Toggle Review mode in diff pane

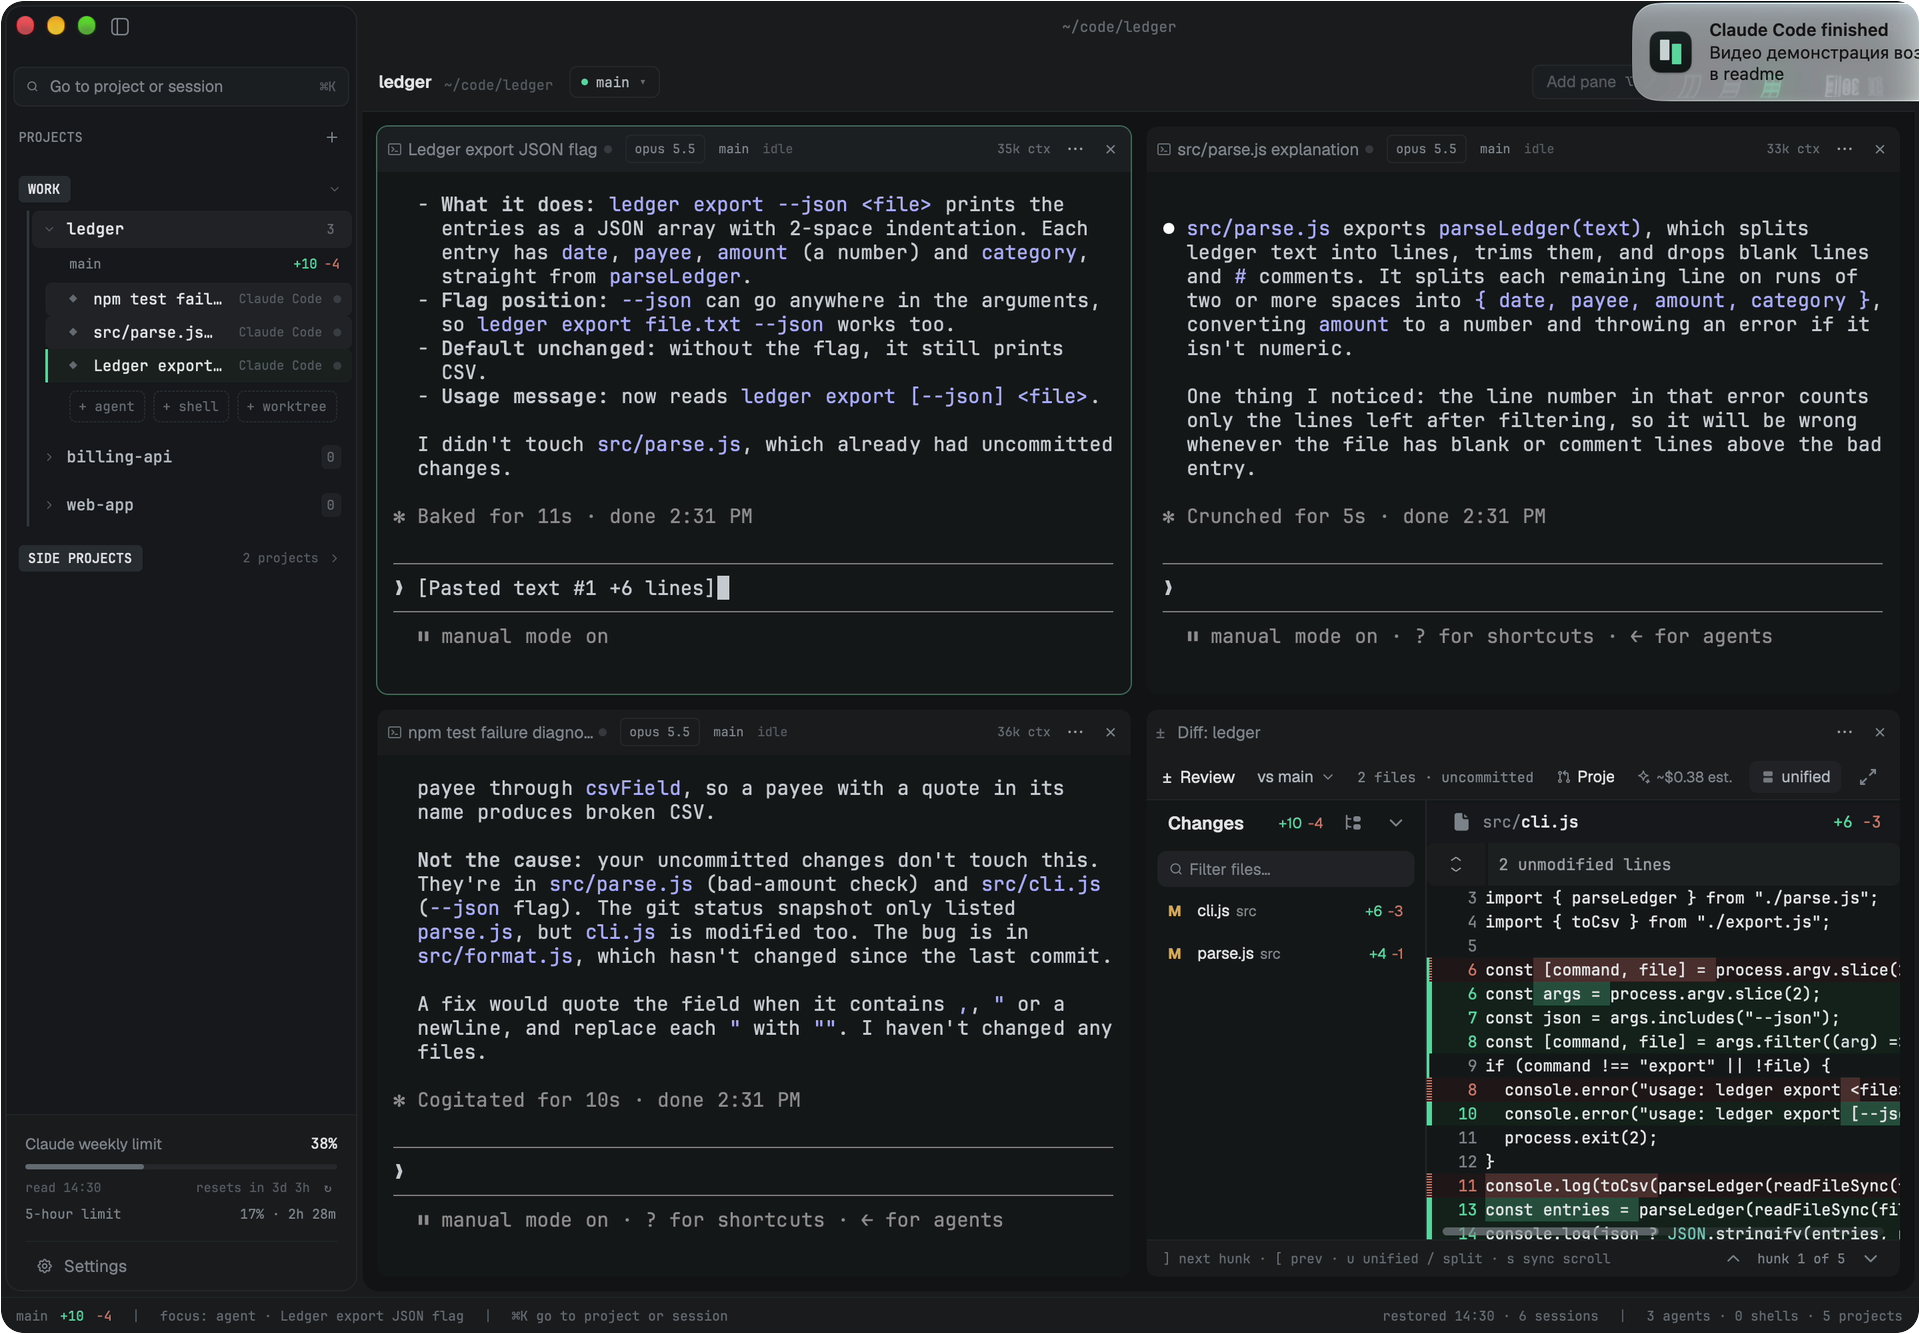tap(1198, 777)
